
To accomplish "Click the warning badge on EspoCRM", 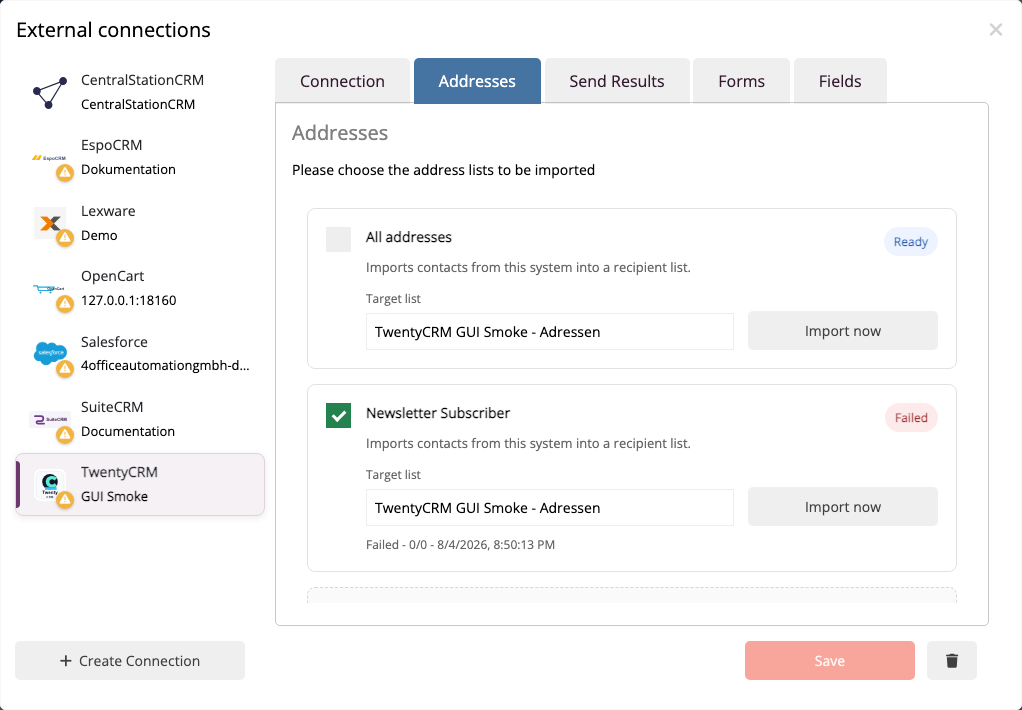I will (x=65, y=173).
